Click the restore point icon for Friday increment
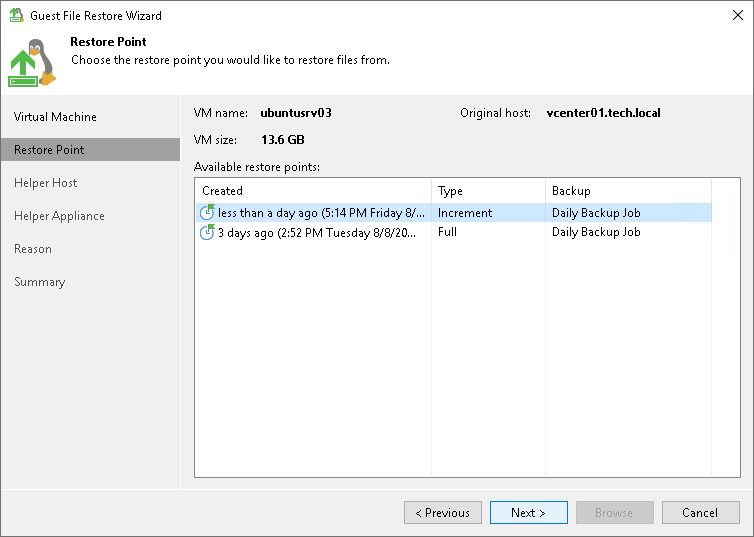Screen dimensions: 754x537 point(207,212)
